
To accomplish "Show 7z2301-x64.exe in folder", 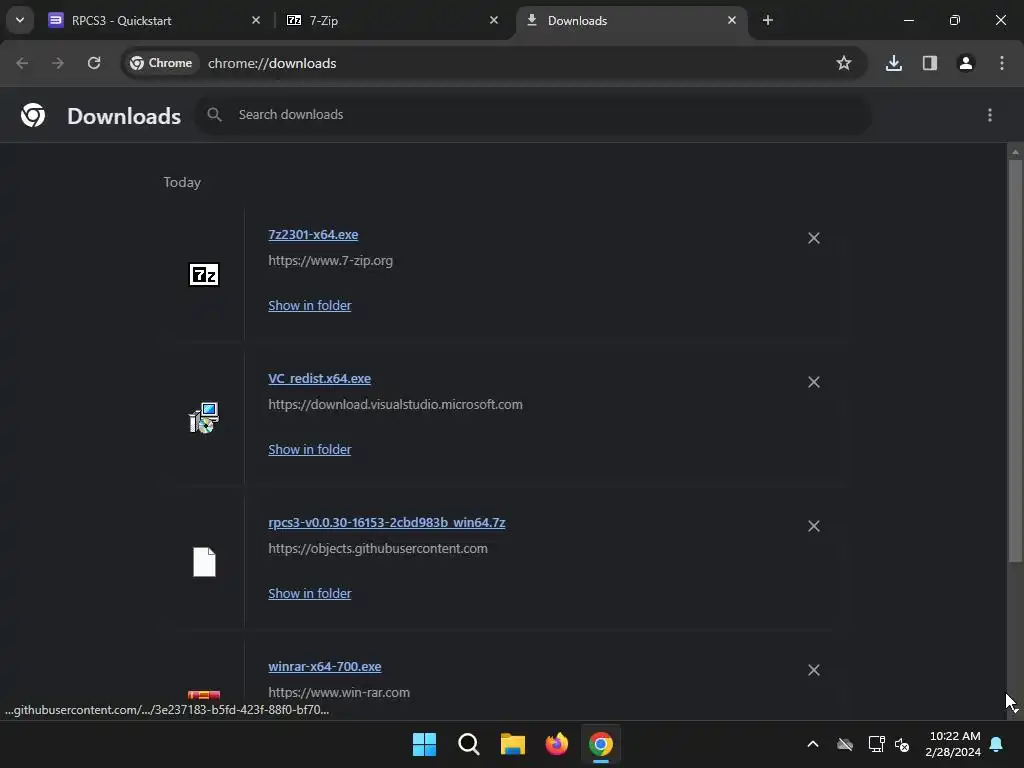I will [310, 306].
